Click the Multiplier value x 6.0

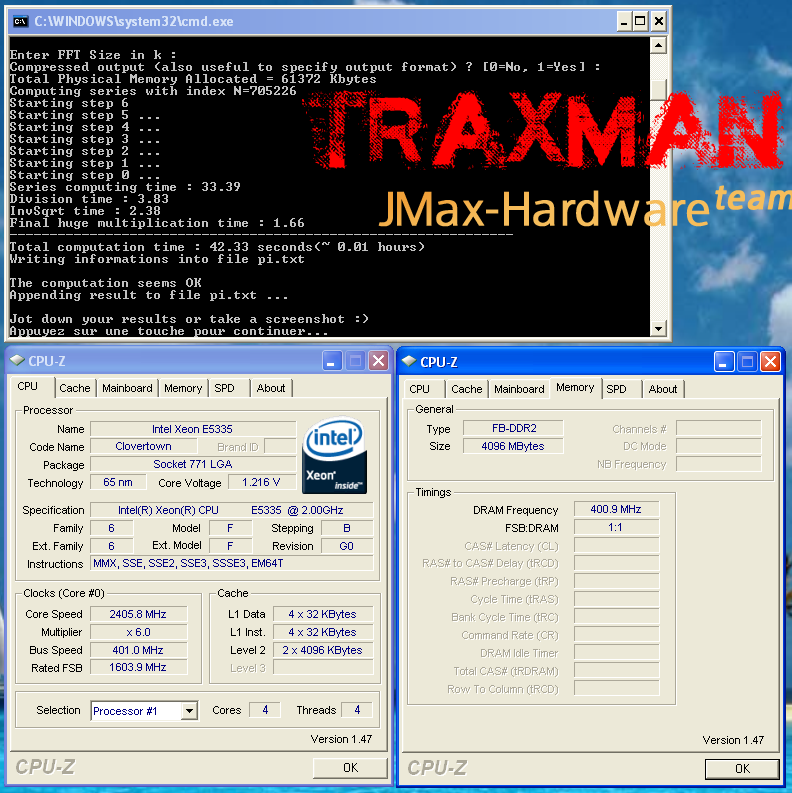pos(138,632)
